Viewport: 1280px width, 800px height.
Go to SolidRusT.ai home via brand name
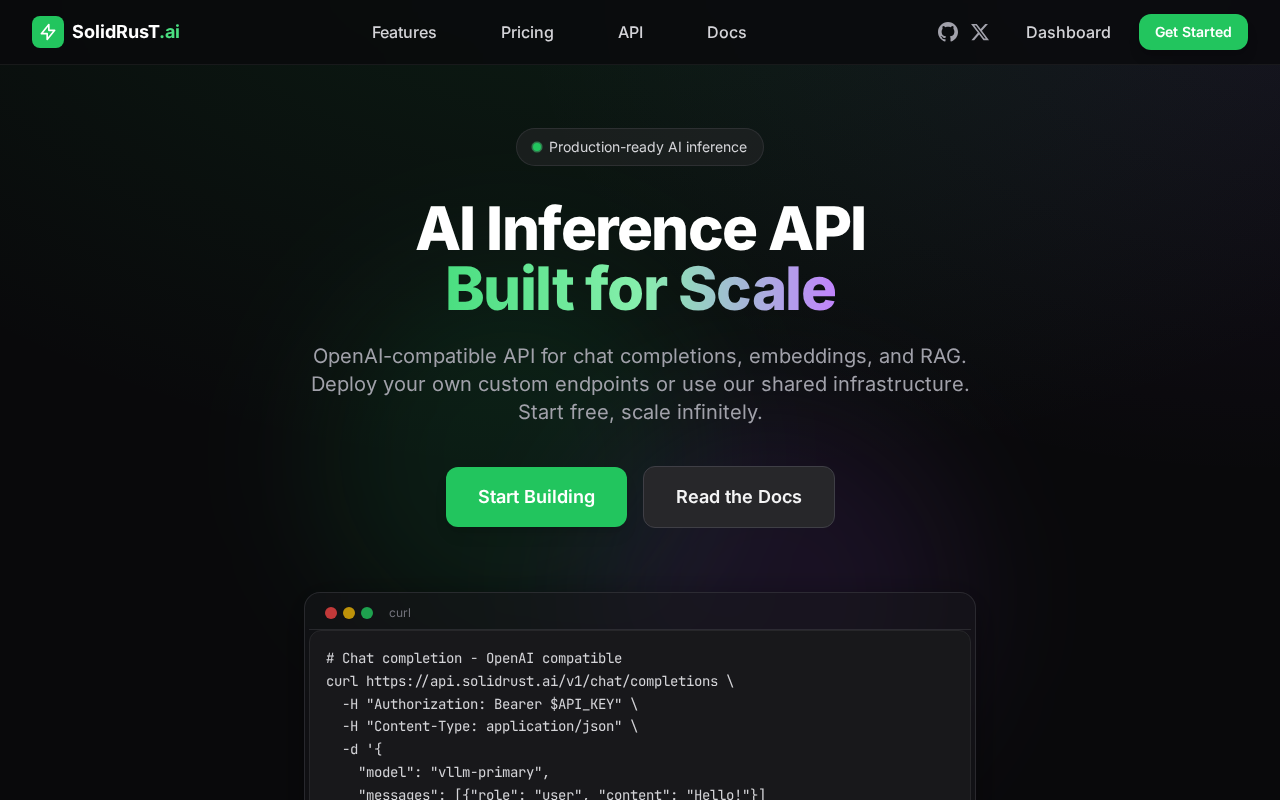126,32
